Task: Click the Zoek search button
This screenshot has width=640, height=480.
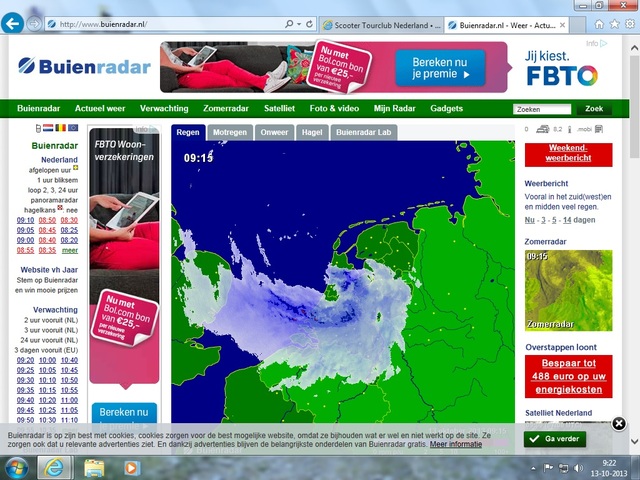Action: click(593, 108)
